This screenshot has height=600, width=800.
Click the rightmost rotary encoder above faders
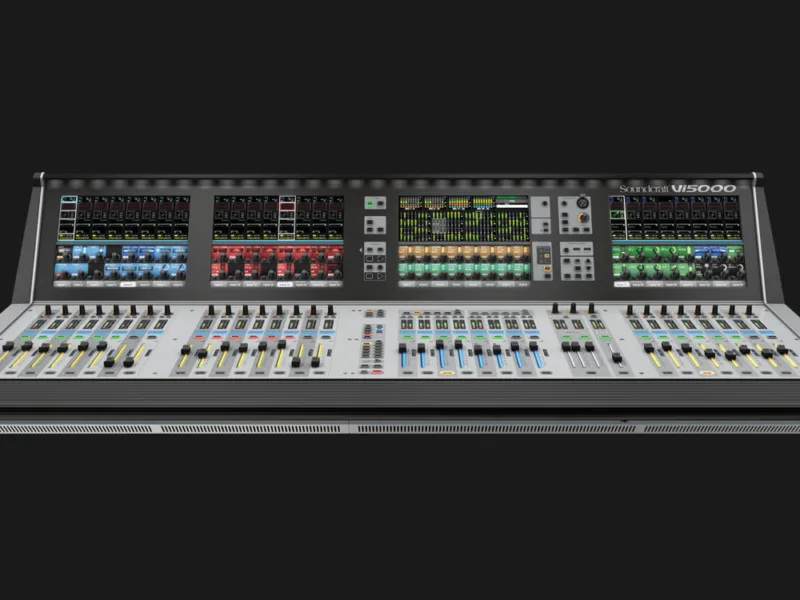[749, 310]
